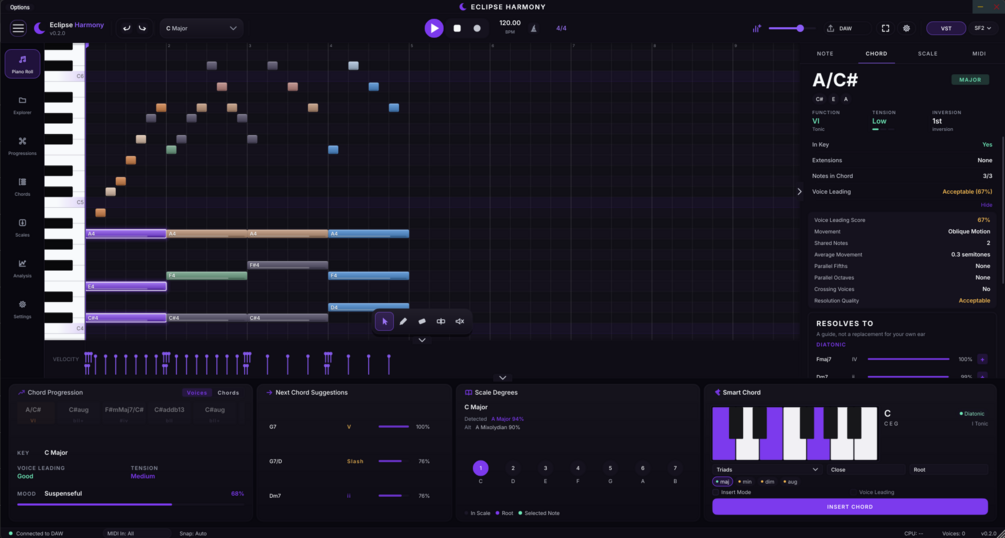
Task: Click the record button
Action: click(477, 28)
